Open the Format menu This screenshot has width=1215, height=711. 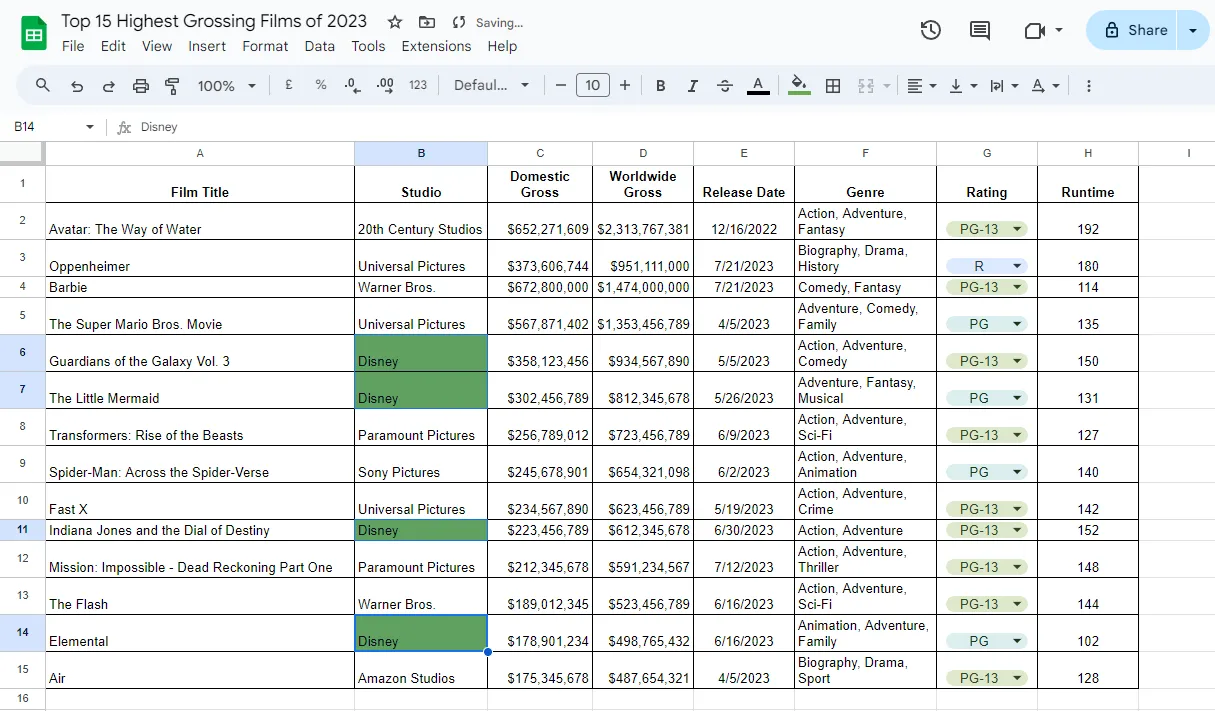265,46
